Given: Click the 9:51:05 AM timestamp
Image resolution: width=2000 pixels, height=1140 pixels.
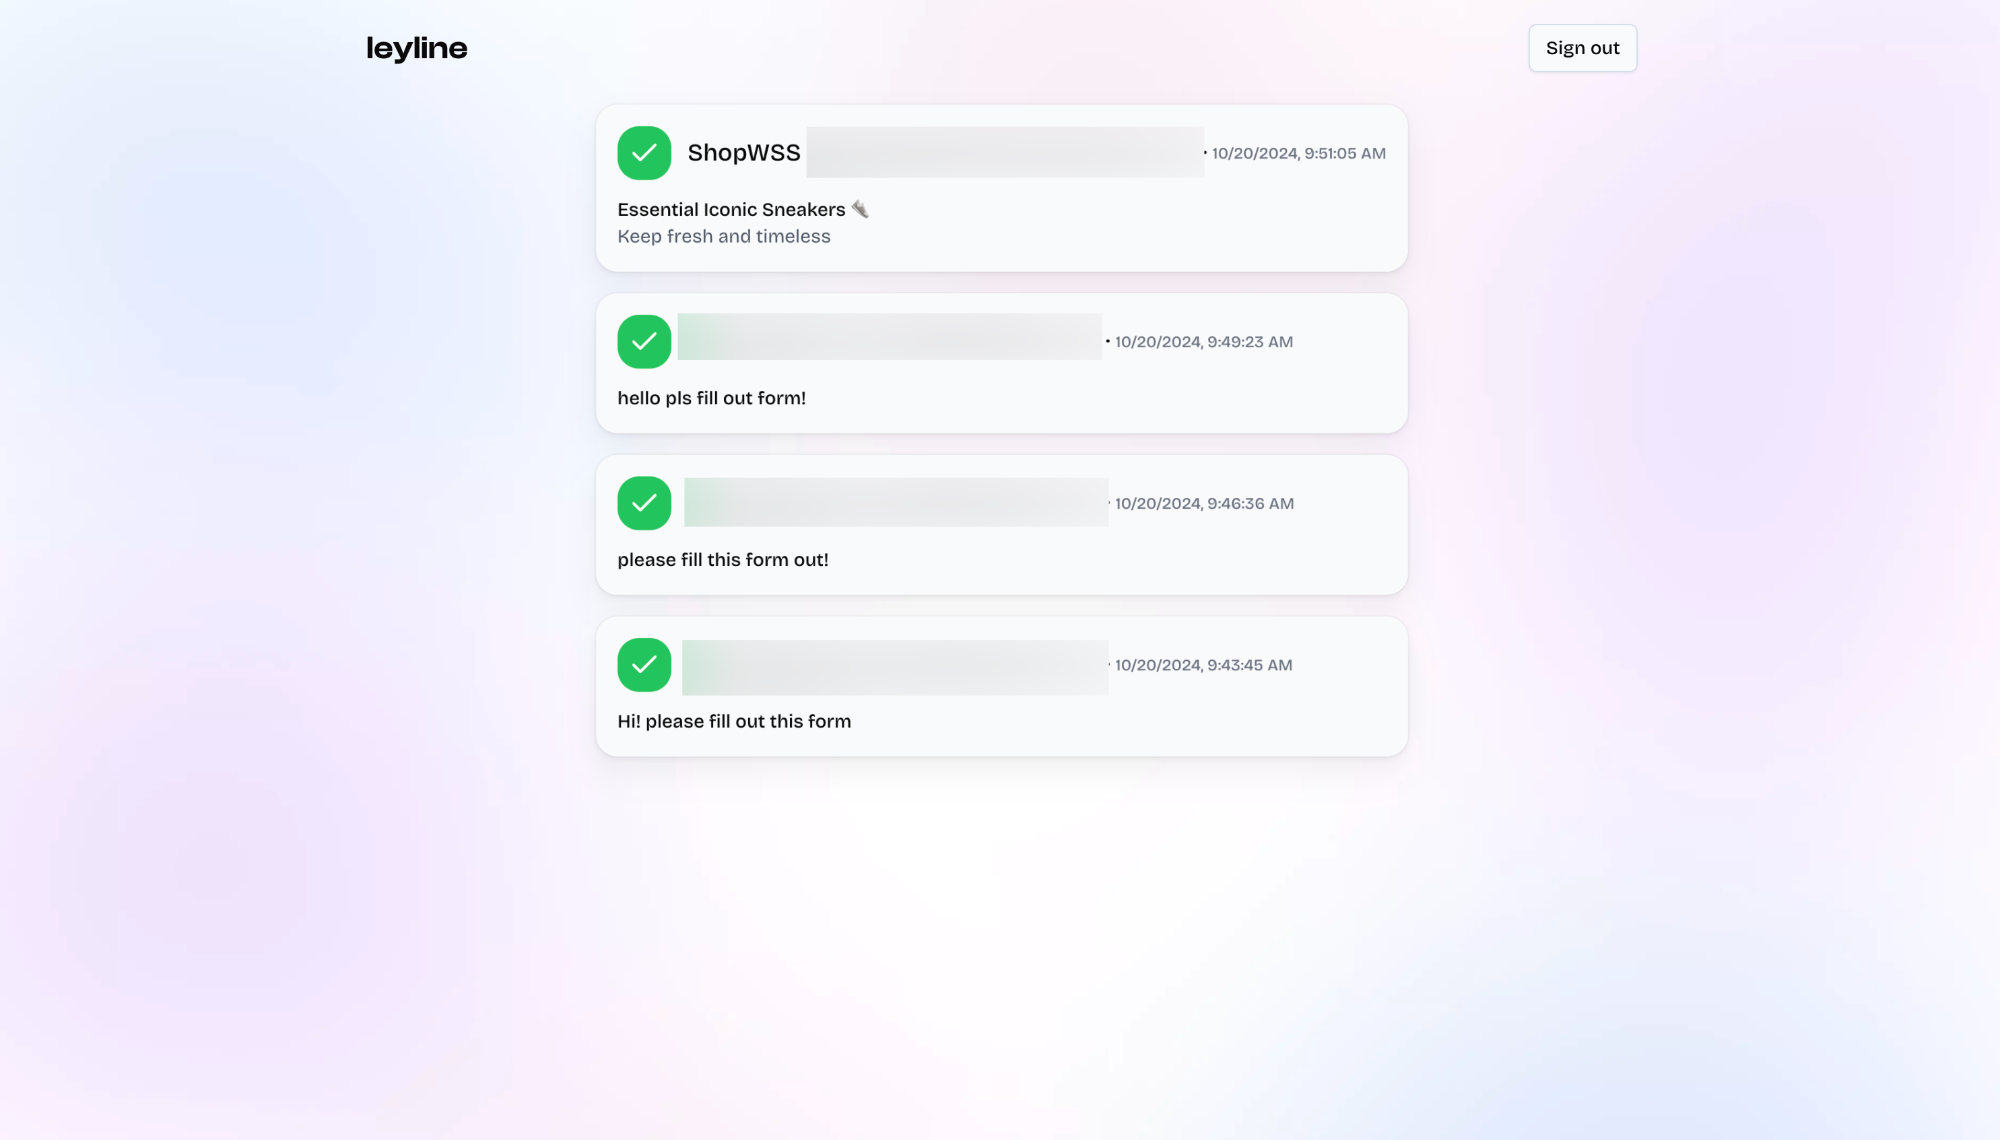Looking at the screenshot, I should pyautogui.click(x=1298, y=154).
